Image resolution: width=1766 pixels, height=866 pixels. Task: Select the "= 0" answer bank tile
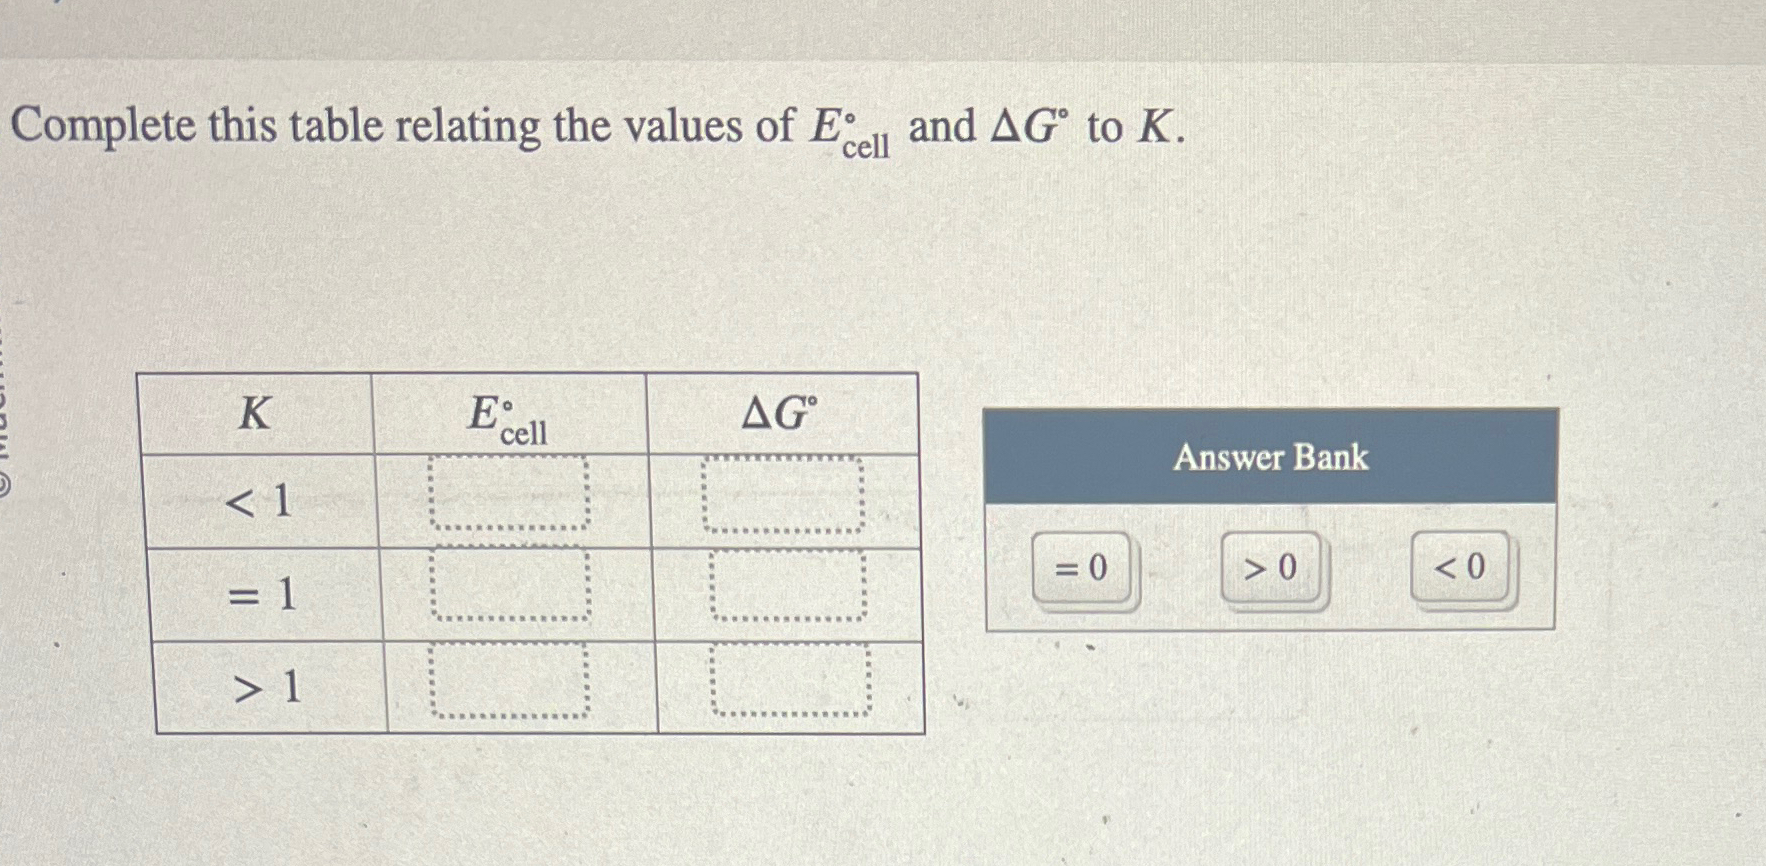click(x=1084, y=568)
